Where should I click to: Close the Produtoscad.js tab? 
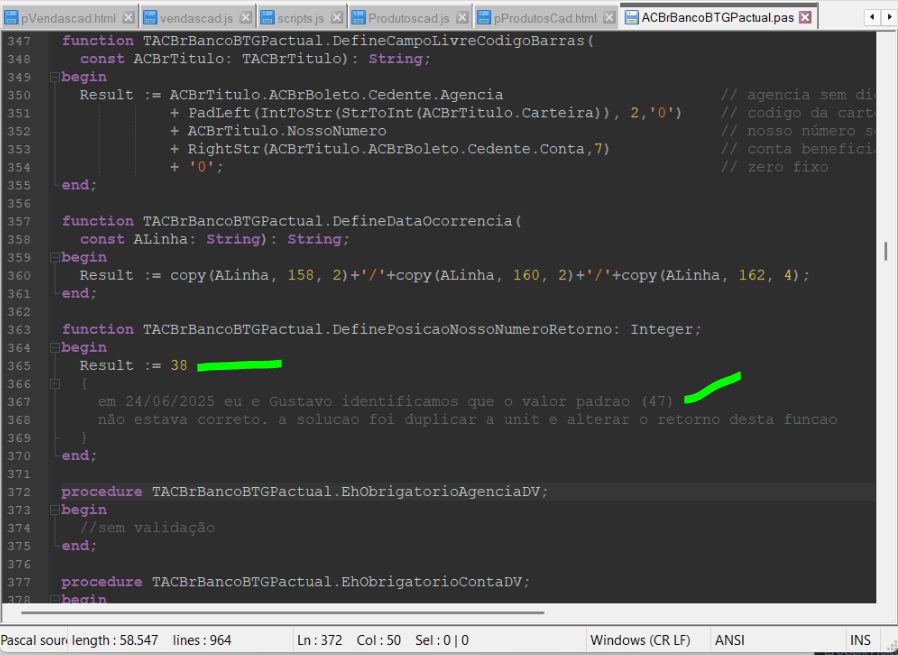click(x=462, y=18)
